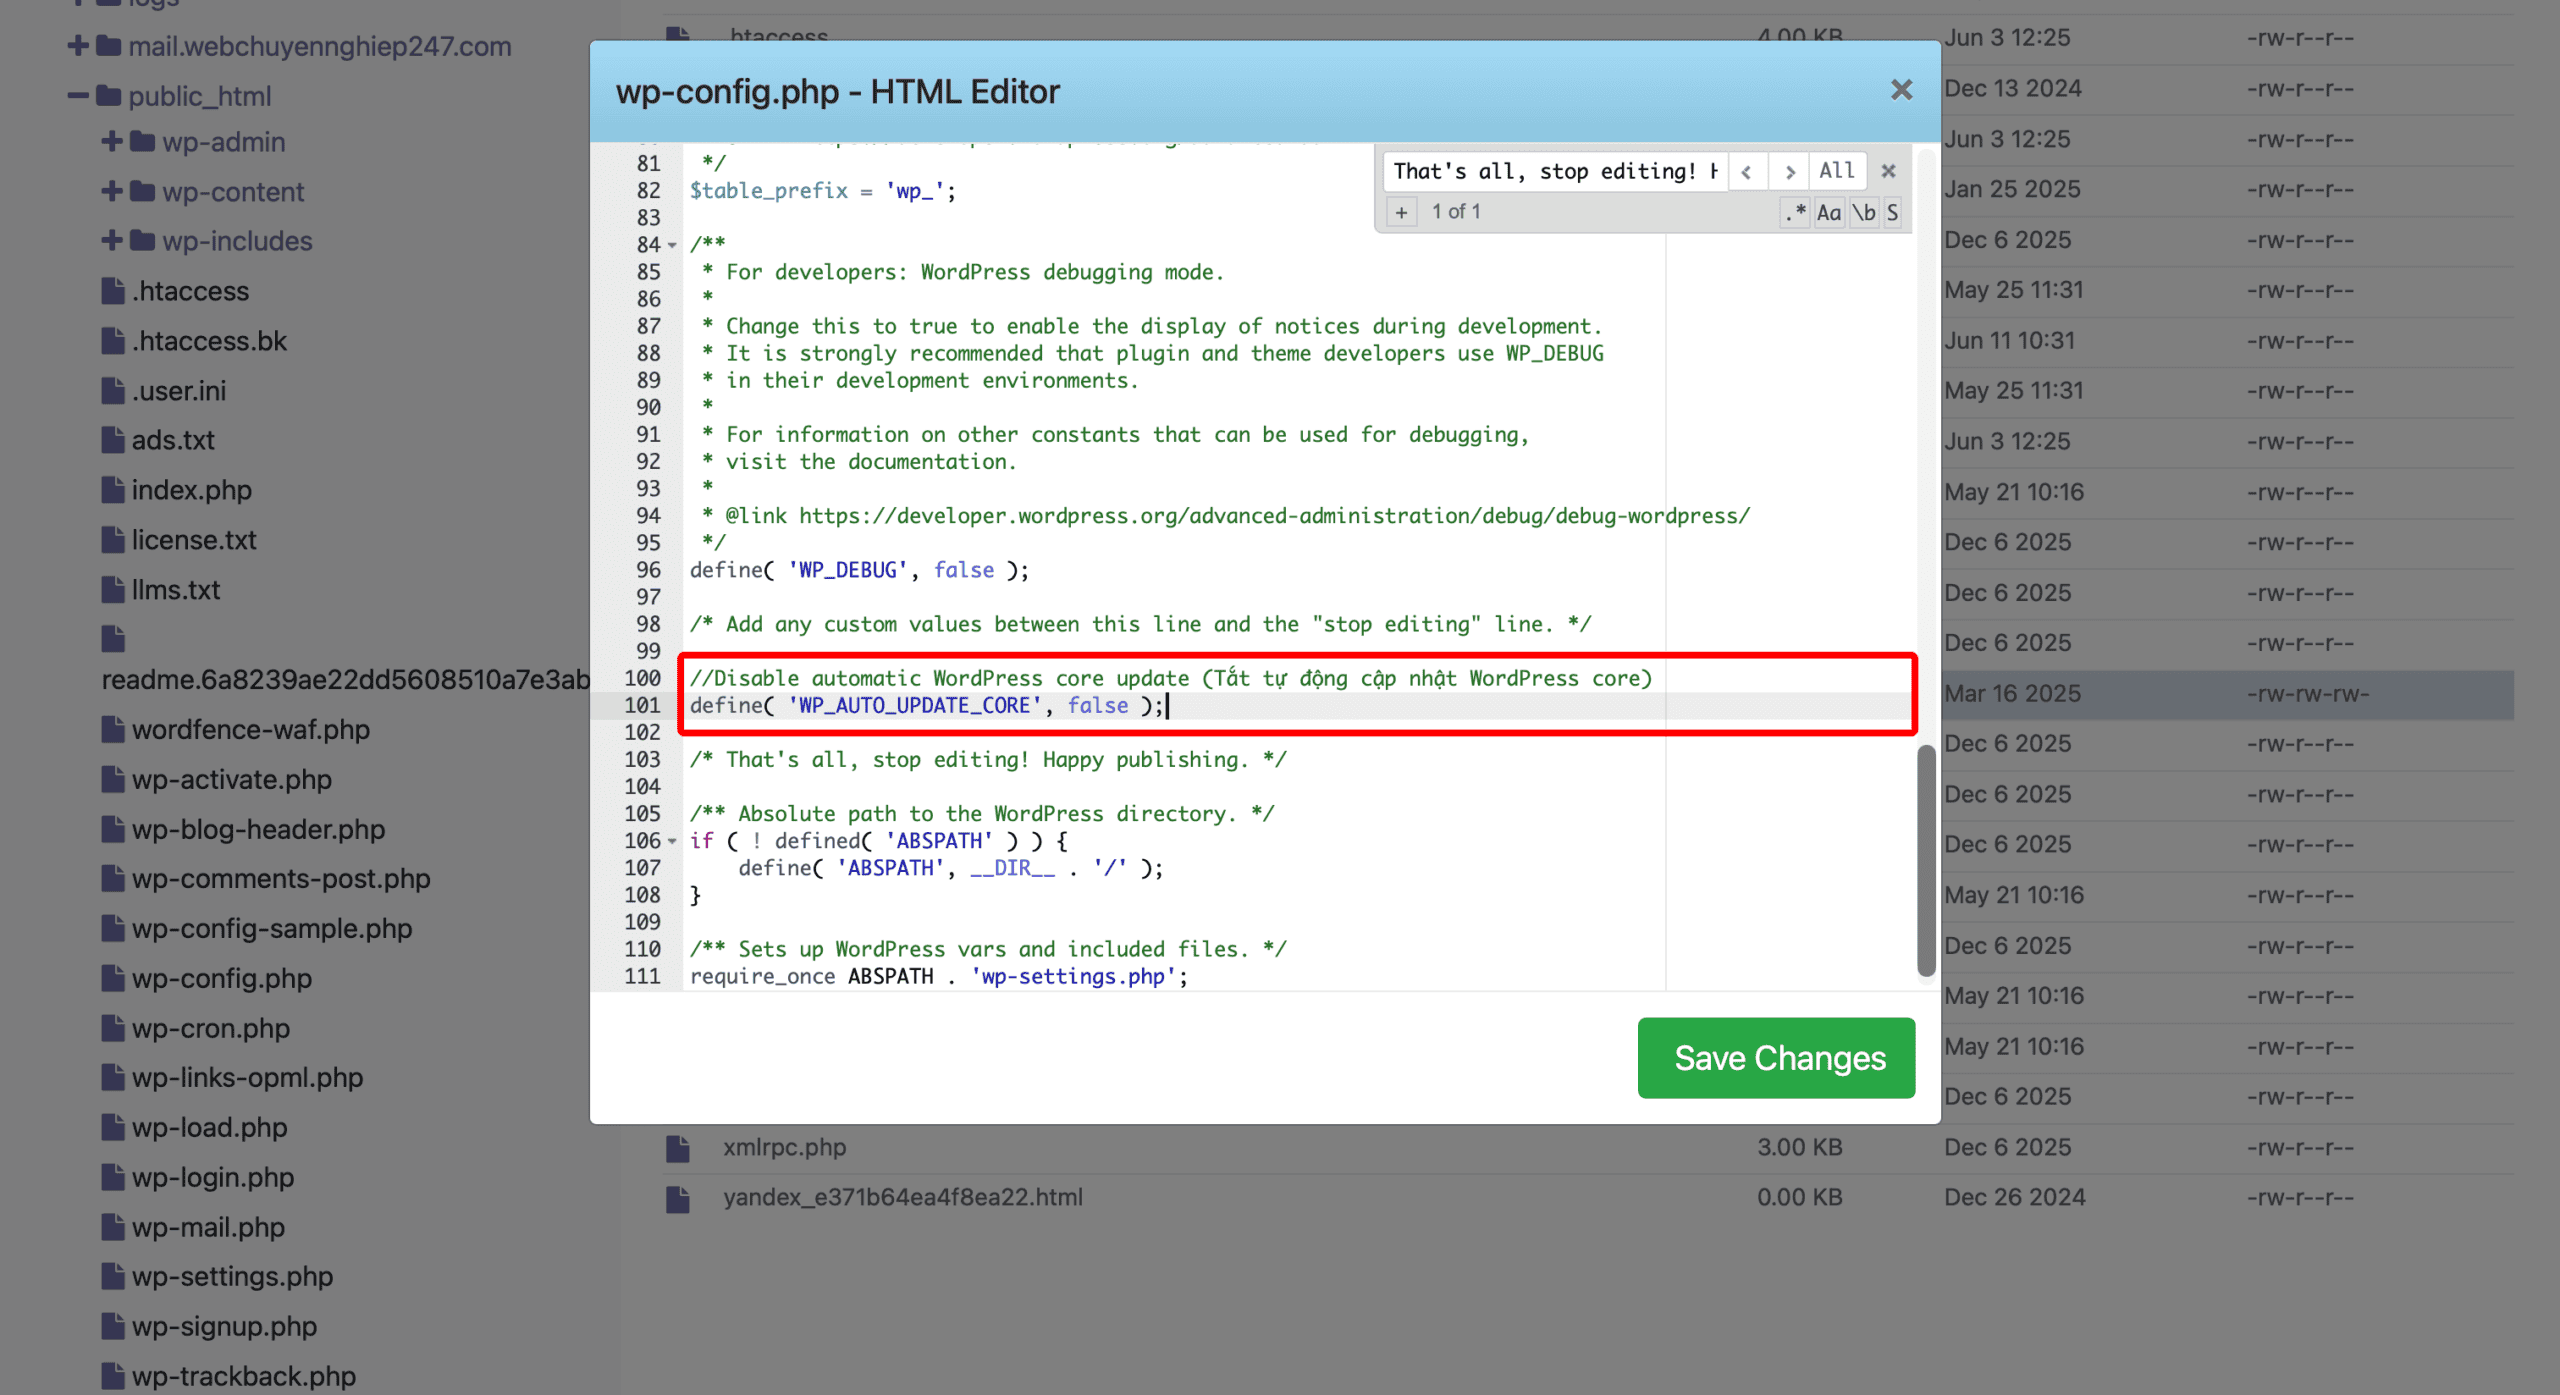The width and height of the screenshot is (2560, 1395).
Task: Click the license.txt file icon
Action: [113, 540]
